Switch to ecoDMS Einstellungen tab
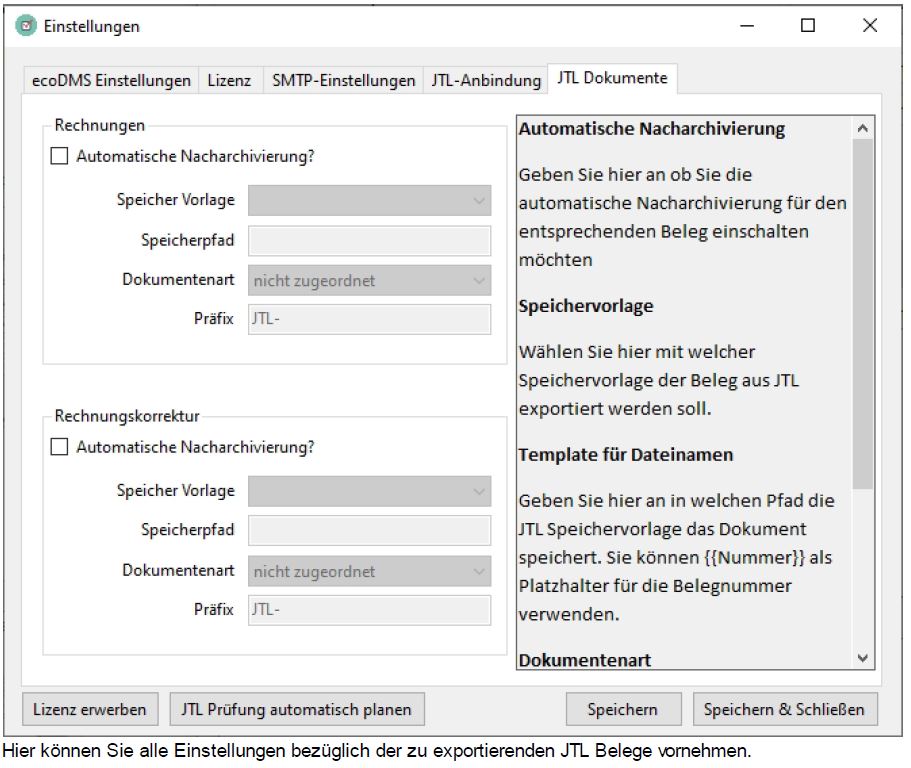911x768 pixels. (111, 80)
